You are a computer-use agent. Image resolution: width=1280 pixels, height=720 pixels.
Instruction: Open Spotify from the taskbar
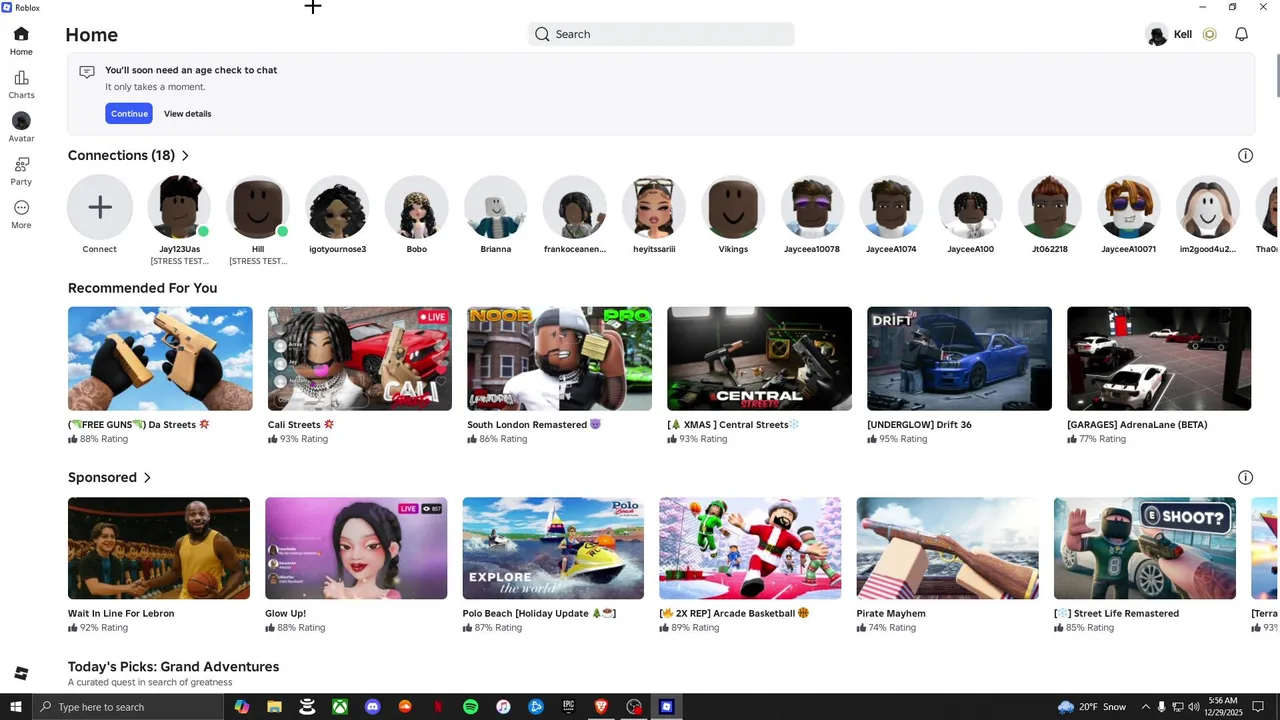coord(470,707)
